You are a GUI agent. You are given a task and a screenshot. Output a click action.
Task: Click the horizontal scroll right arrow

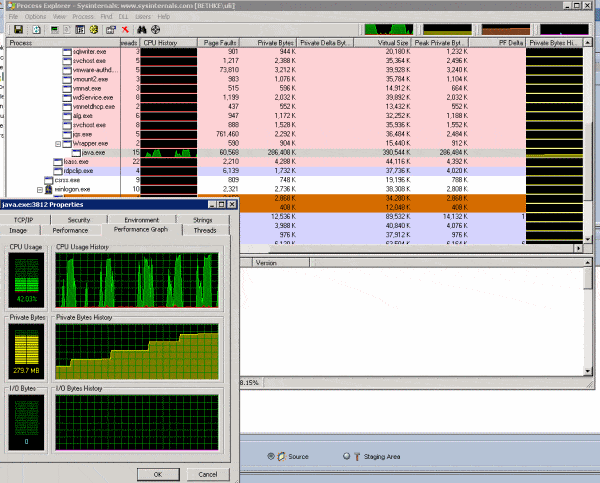[579, 248]
